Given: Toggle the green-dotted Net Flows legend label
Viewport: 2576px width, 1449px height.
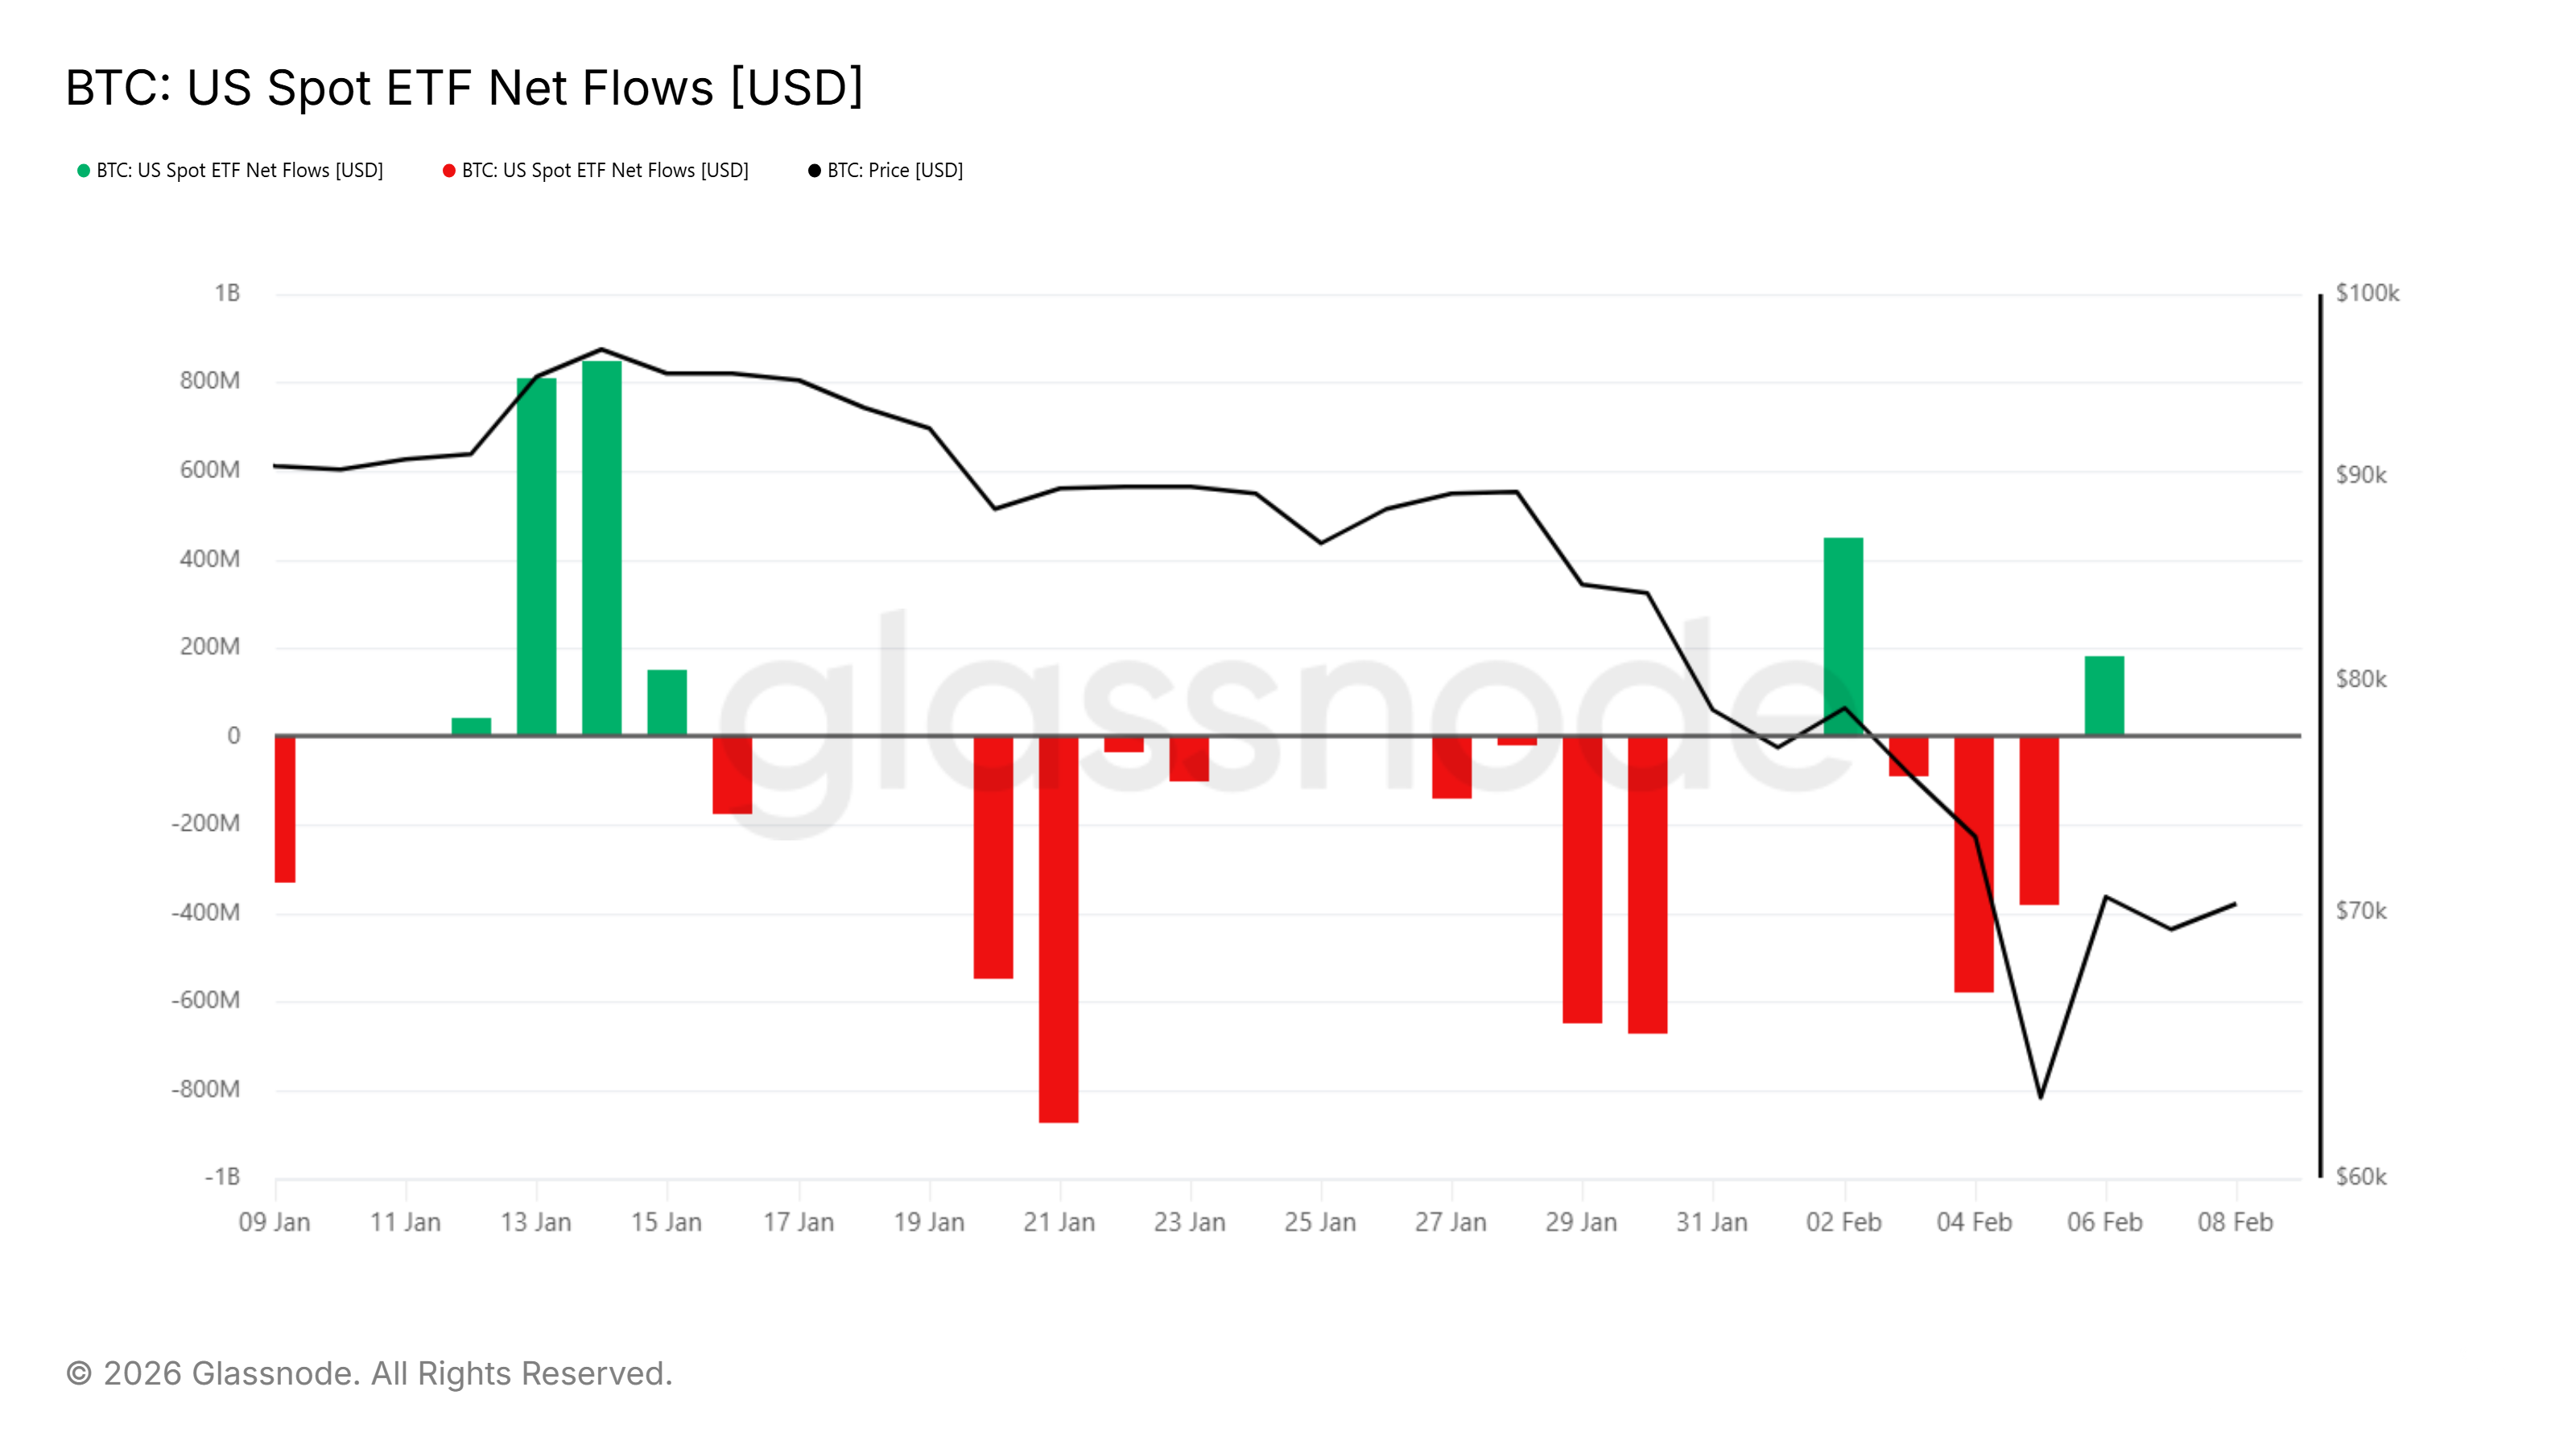Looking at the screenshot, I should point(239,171).
